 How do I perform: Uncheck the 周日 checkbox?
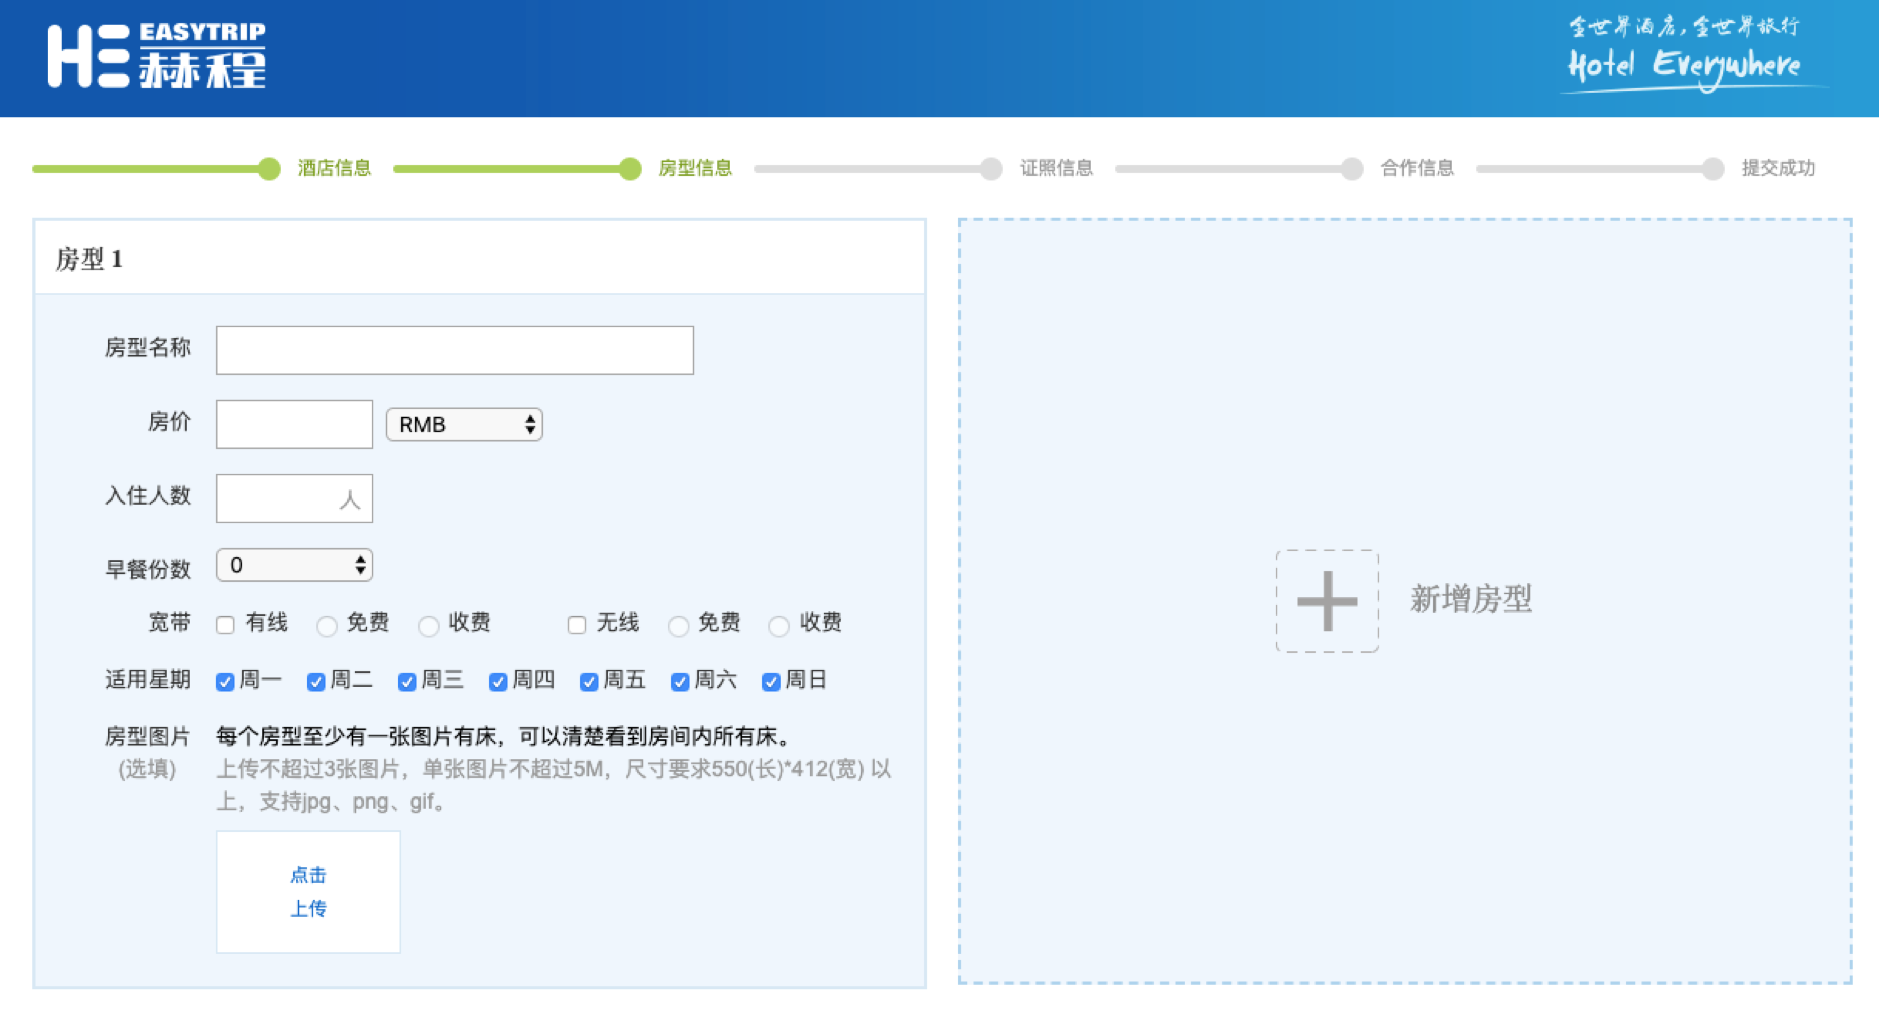pyautogui.click(x=771, y=682)
